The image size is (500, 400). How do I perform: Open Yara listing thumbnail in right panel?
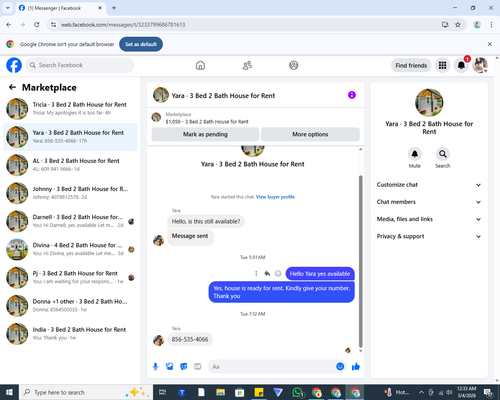(x=429, y=103)
